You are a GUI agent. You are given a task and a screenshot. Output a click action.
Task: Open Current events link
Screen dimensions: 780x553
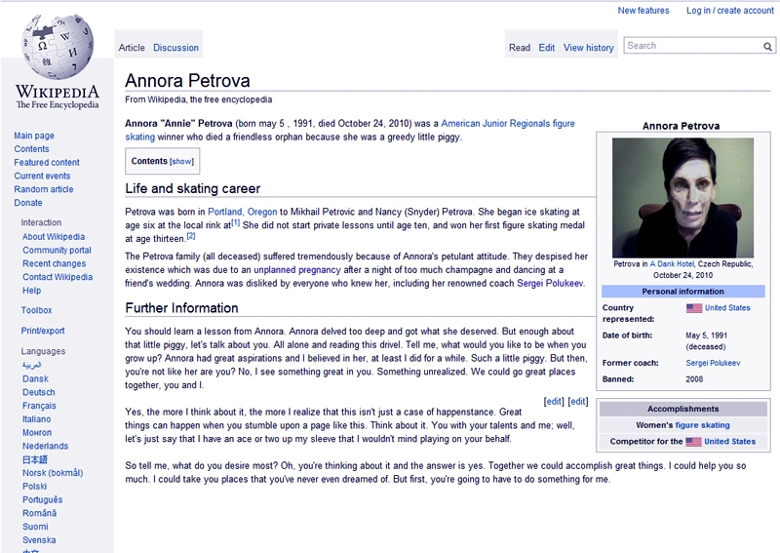pos(42,176)
